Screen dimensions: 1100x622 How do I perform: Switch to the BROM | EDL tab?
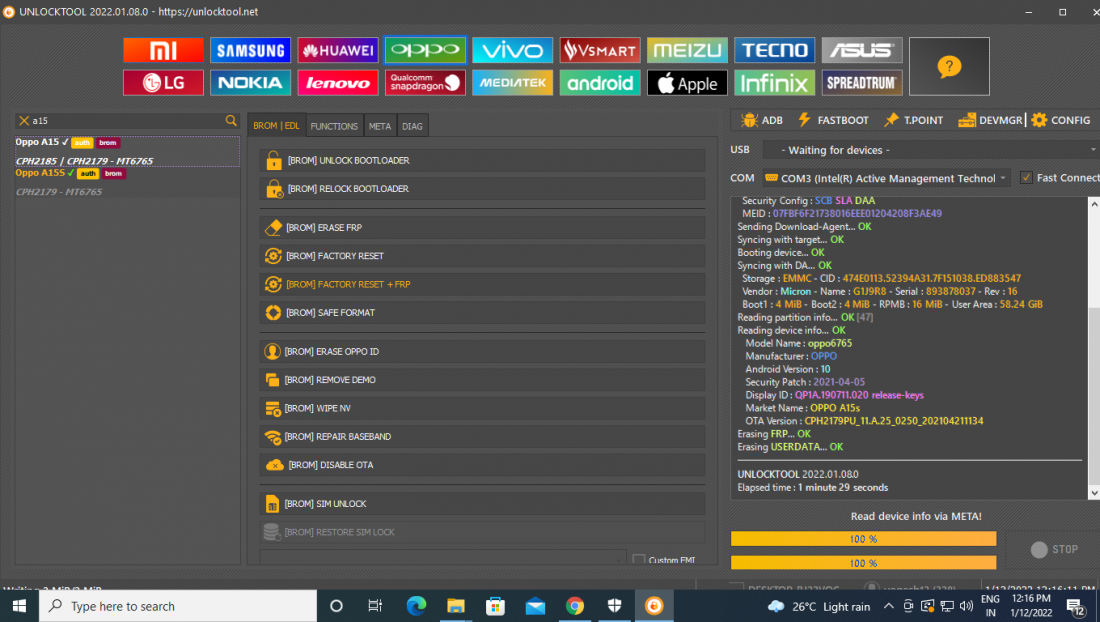(x=276, y=126)
